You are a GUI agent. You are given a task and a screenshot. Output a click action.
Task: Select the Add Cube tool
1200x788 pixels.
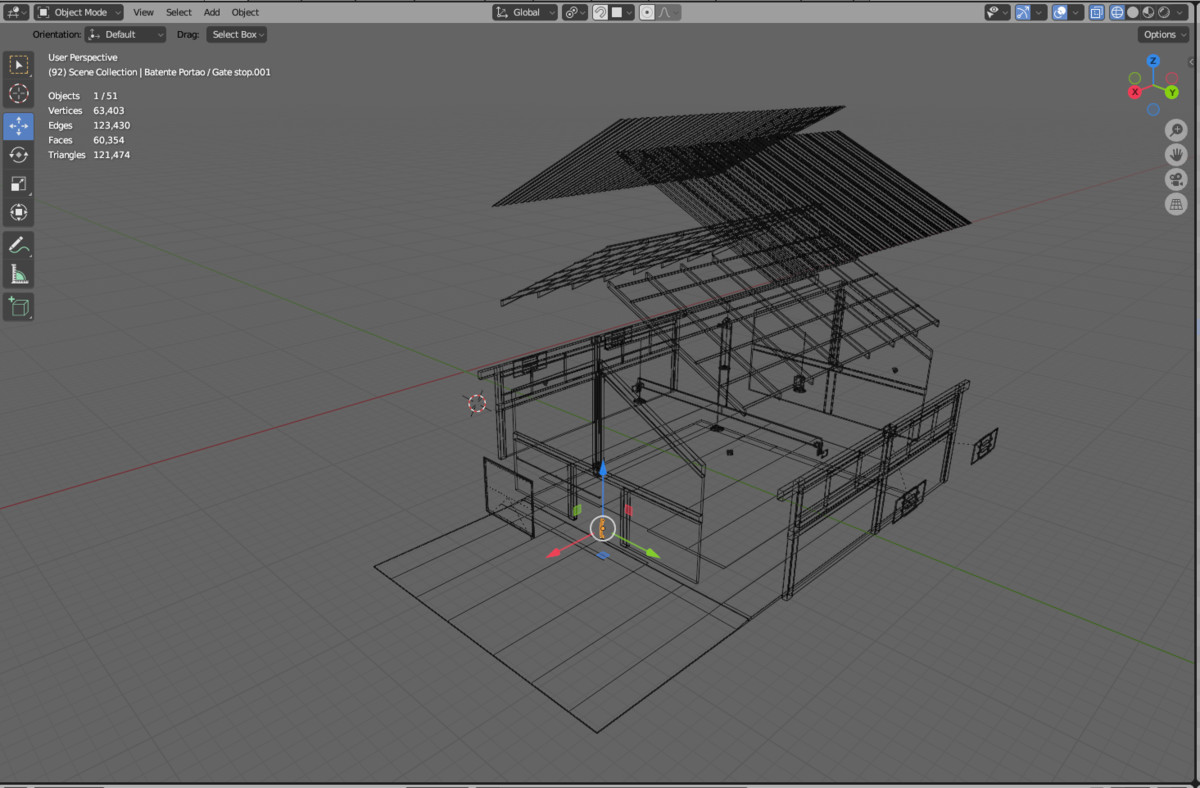point(18,306)
